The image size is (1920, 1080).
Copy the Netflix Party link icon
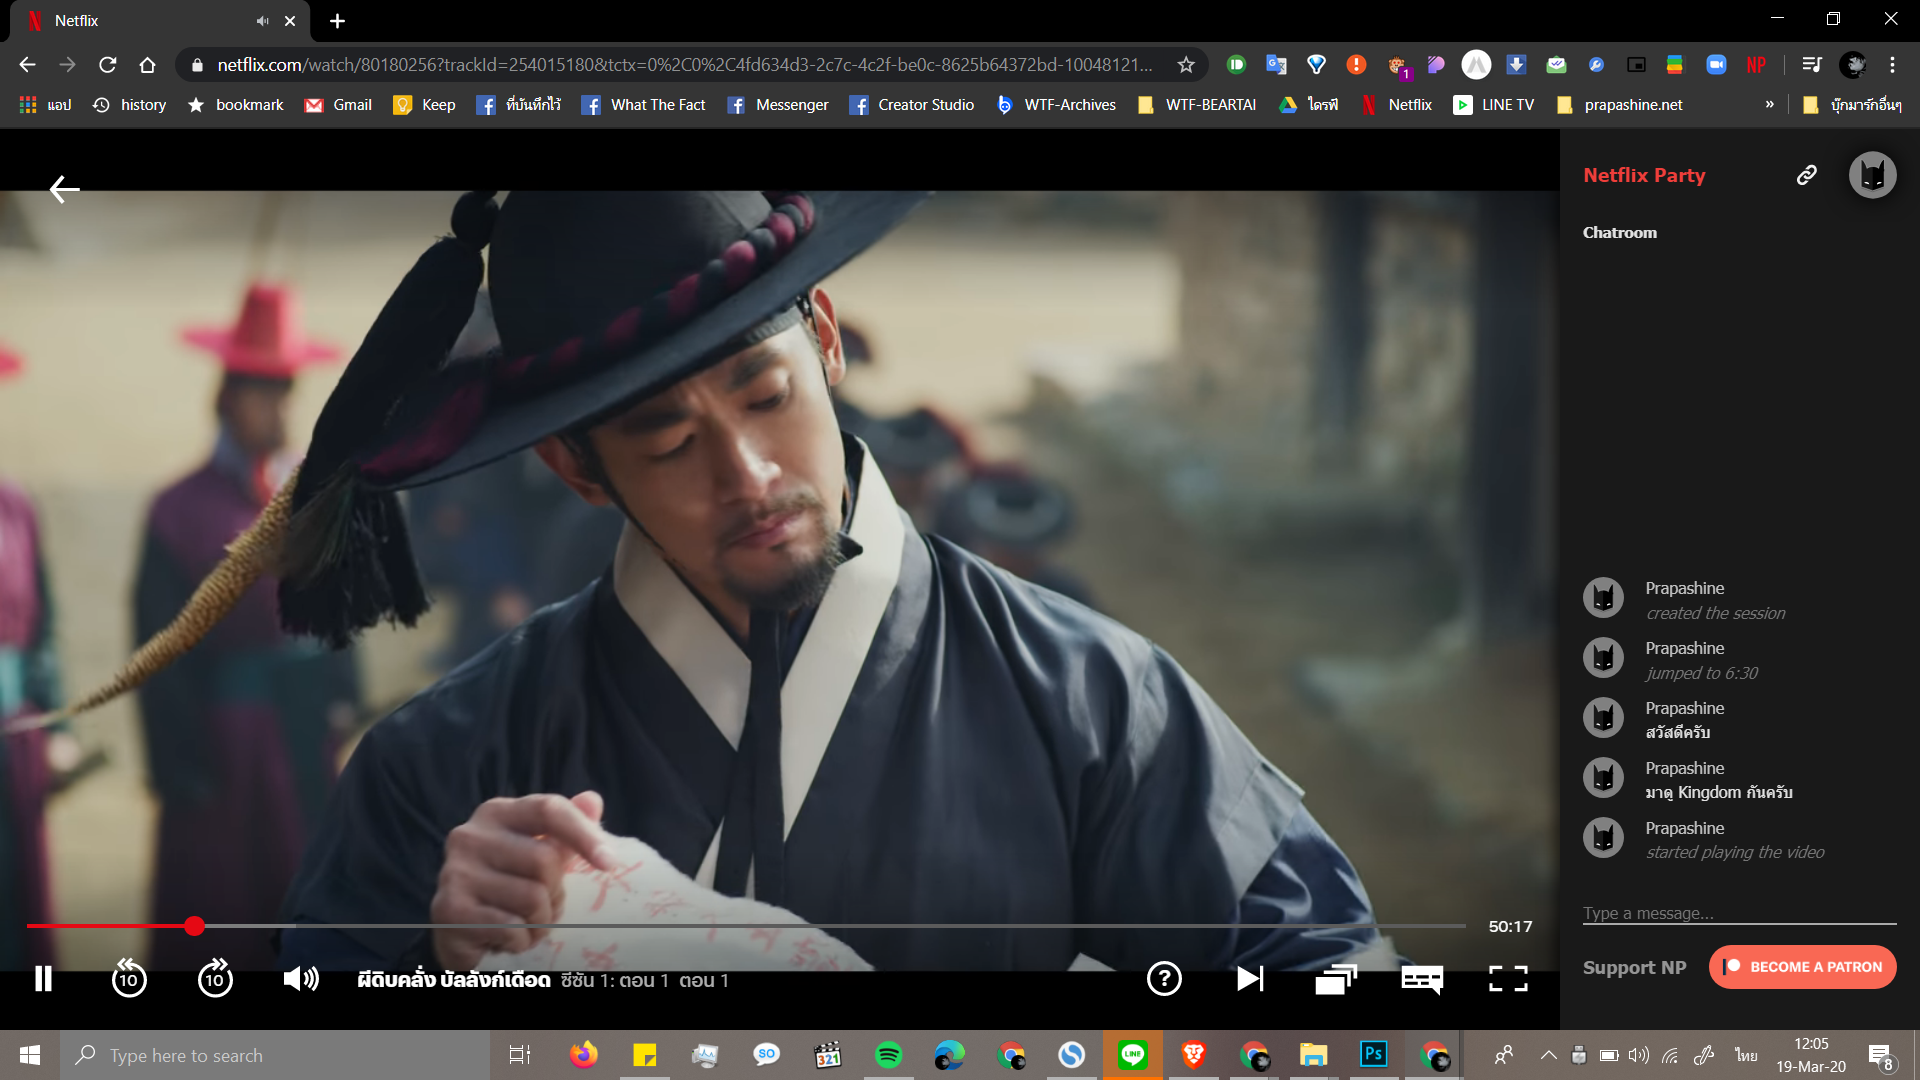coord(1806,175)
